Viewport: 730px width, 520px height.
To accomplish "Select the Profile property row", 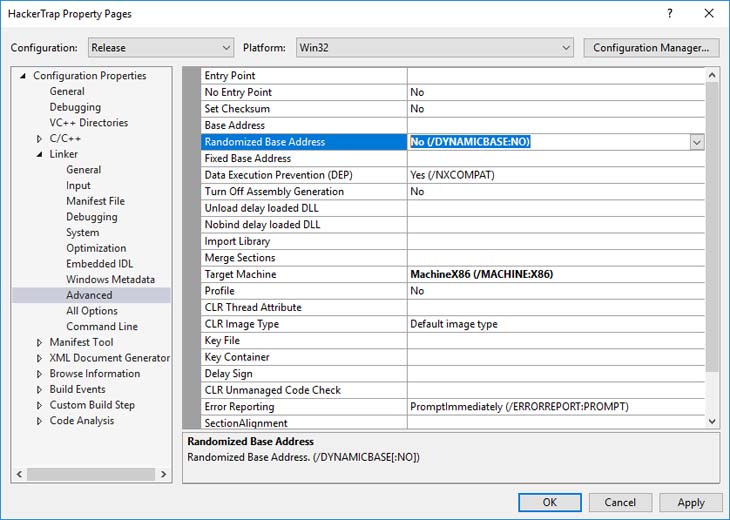I will 453,290.
